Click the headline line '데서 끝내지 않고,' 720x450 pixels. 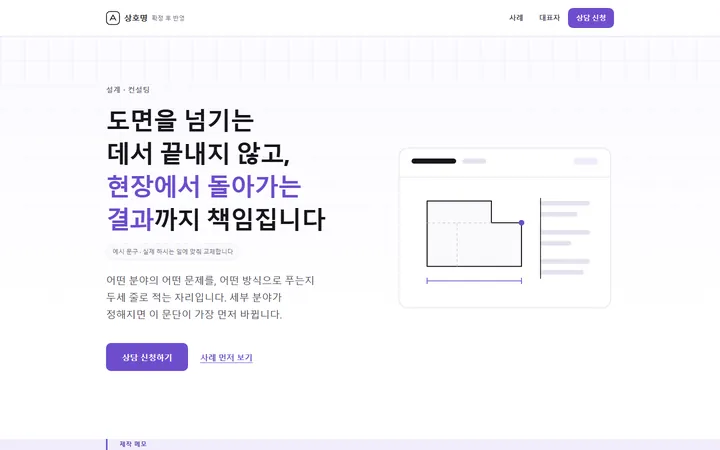(198, 153)
